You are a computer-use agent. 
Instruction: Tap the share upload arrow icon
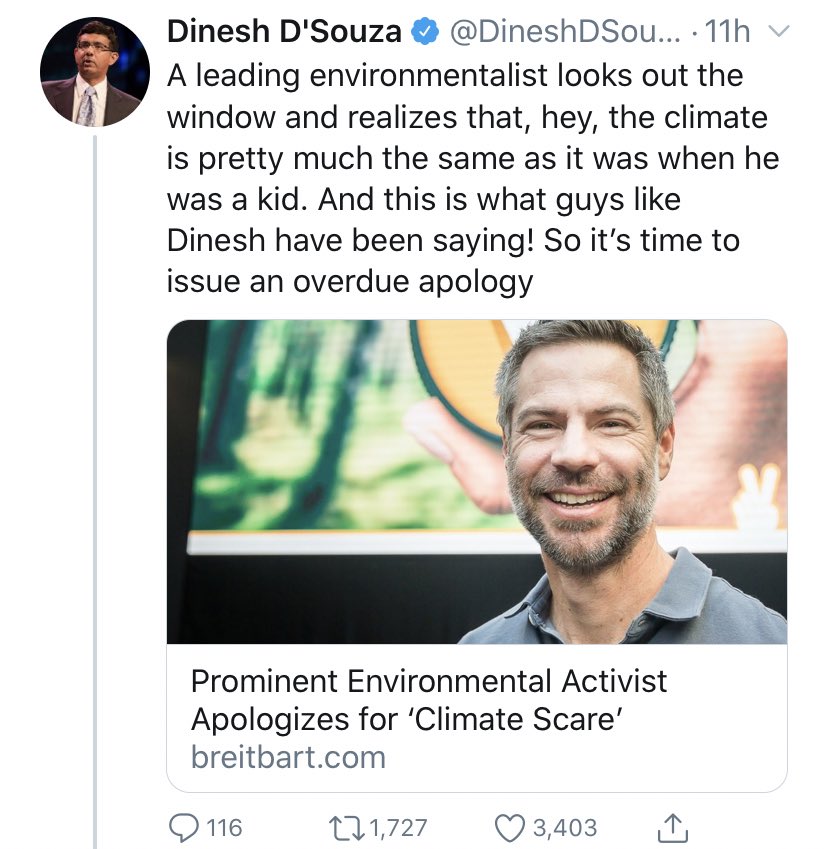670,826
